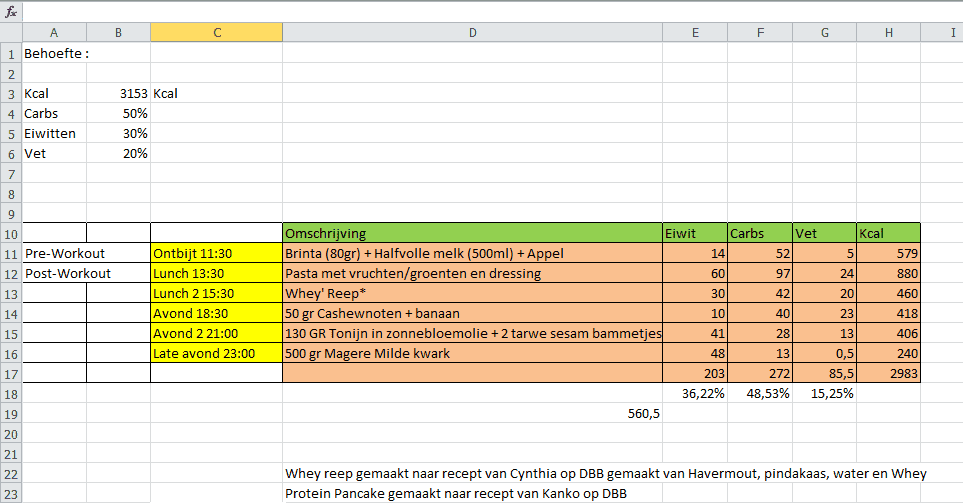Select the cell containing 3153
The image size is (963, 503).
[118, 93]
